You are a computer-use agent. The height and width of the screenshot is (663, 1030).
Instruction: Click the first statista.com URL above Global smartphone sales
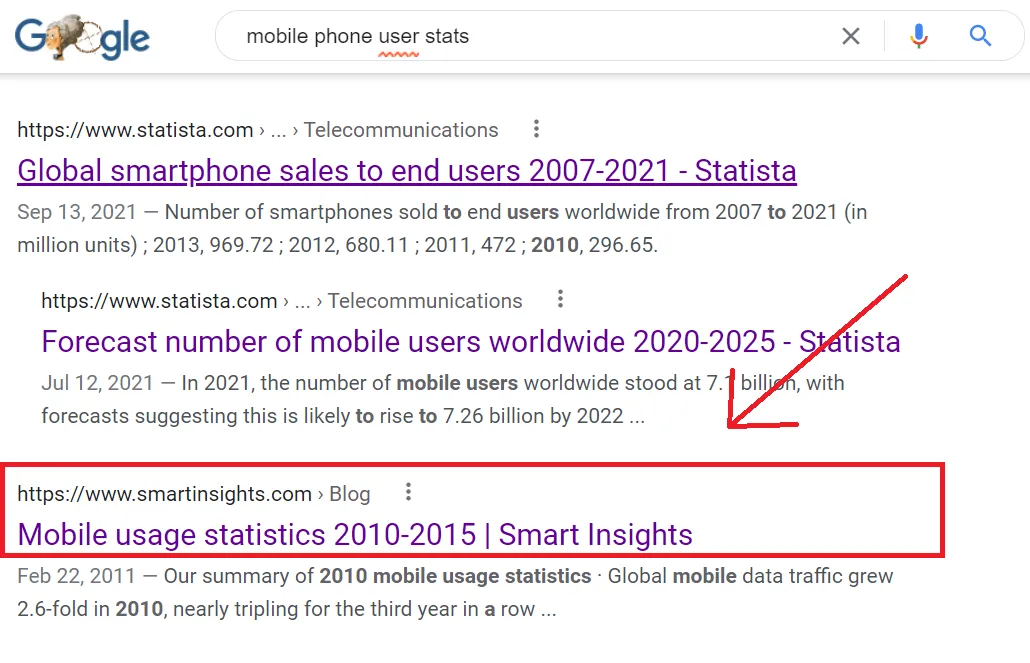click(135, 130)
